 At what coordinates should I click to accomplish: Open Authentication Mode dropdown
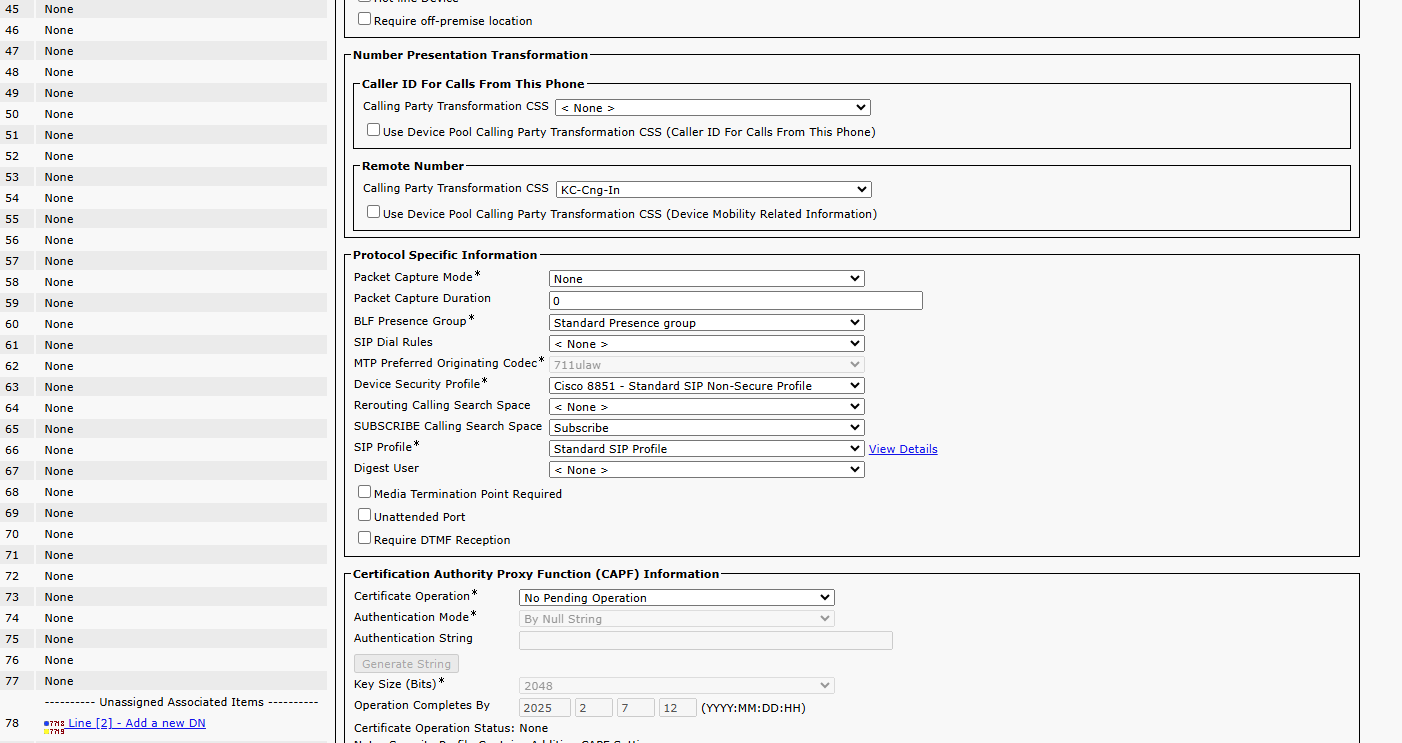click(x=677, y=619)
